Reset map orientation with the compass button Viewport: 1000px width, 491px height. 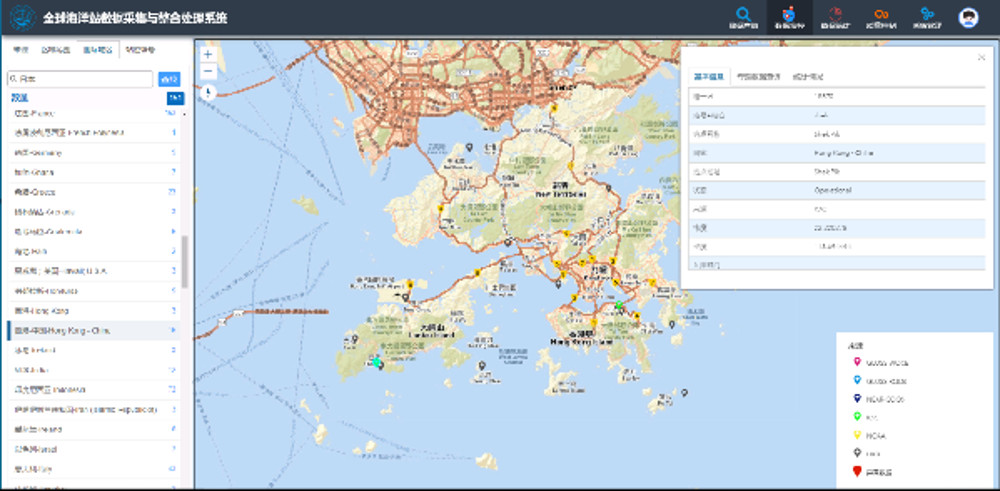[207, 92]
